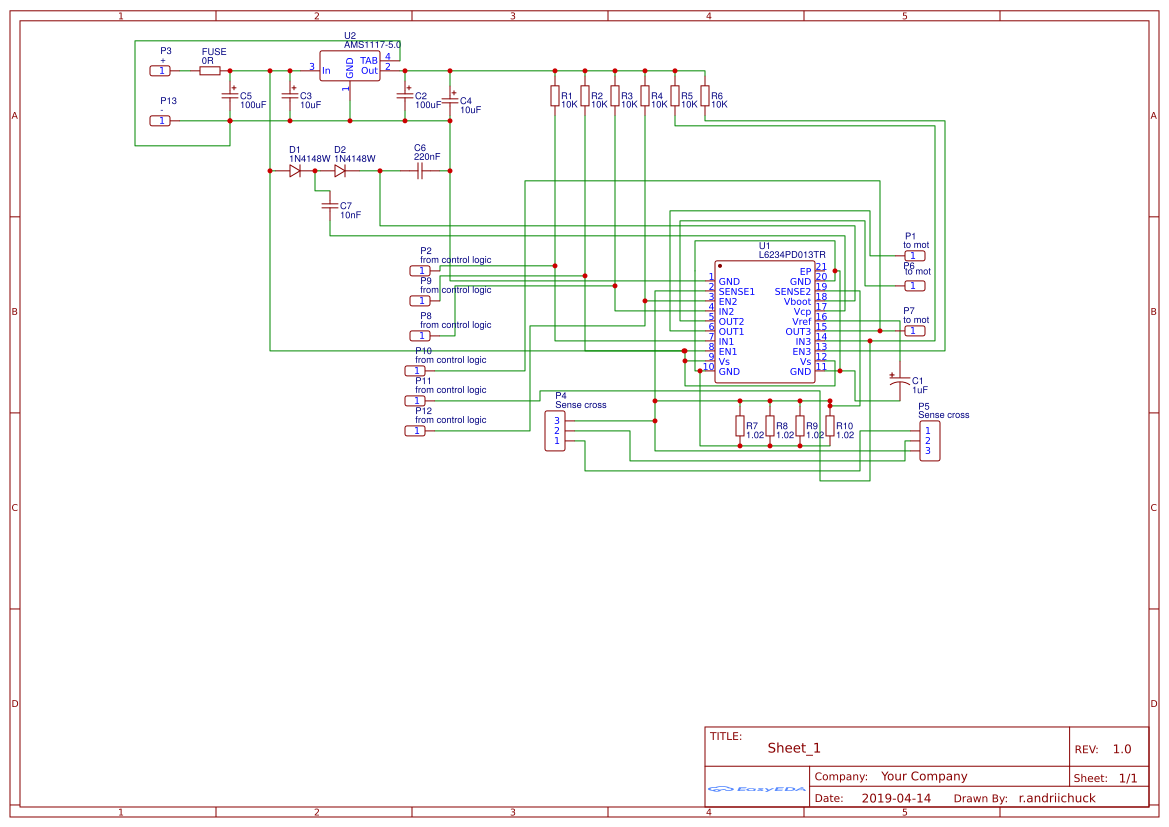1169x827 pixels.
Task: Click the P4 Sense cross connector
Action: [555, 430]
